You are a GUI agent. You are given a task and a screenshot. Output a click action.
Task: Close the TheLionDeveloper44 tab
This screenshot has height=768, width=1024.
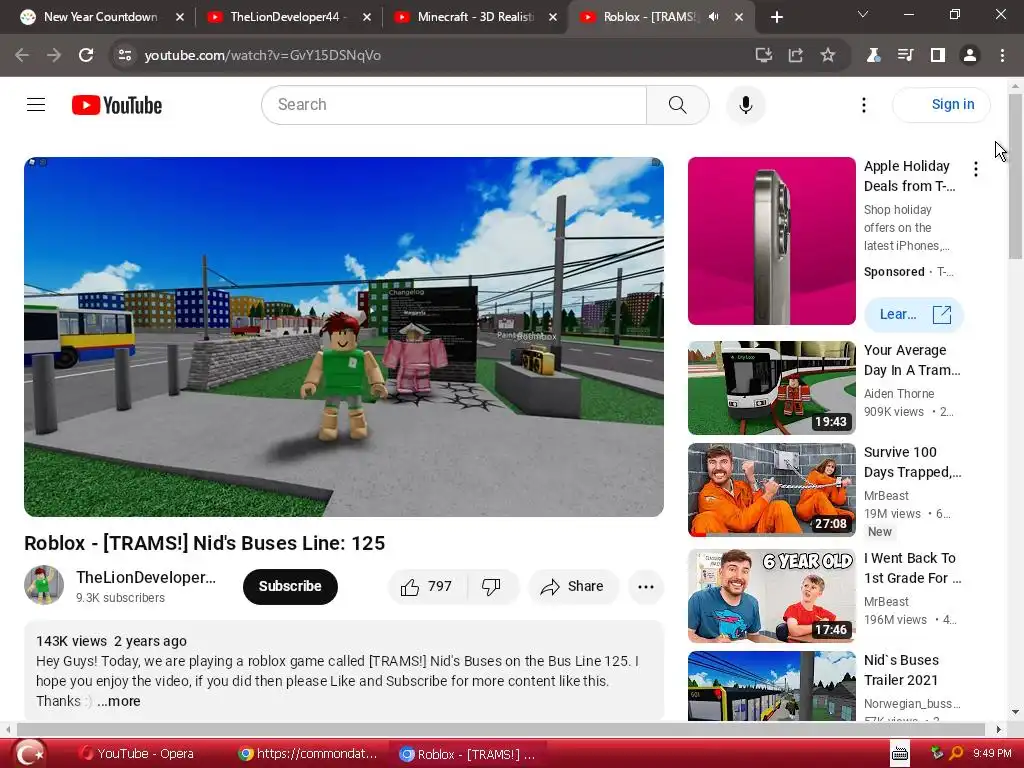[x=366, y=17]
